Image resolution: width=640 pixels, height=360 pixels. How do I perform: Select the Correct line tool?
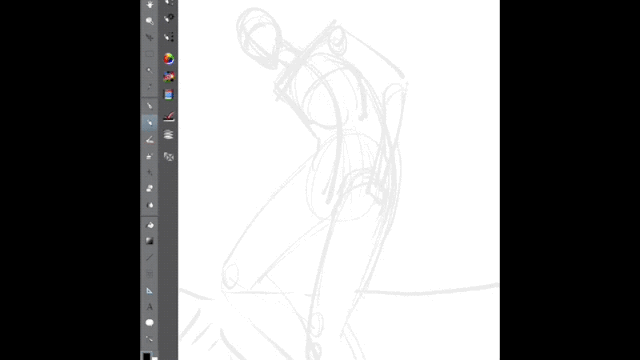click(149, 339)
